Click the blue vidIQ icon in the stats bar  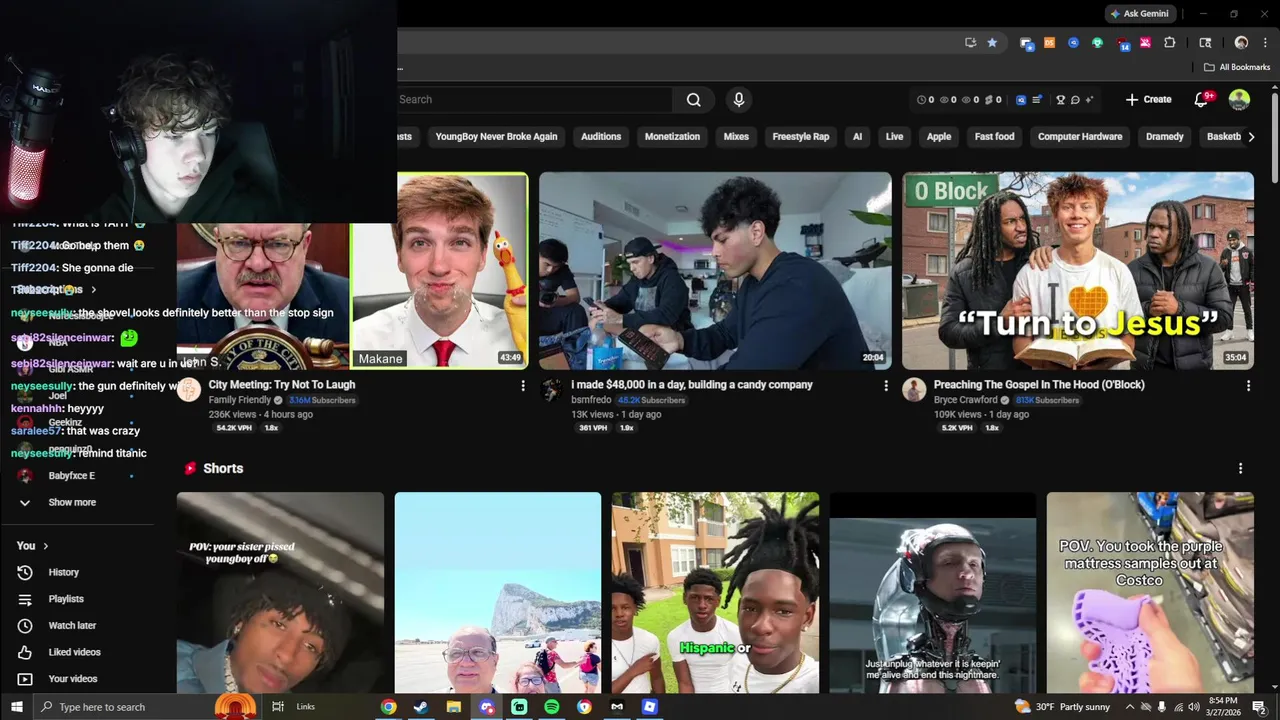[x=1021, y=99]
